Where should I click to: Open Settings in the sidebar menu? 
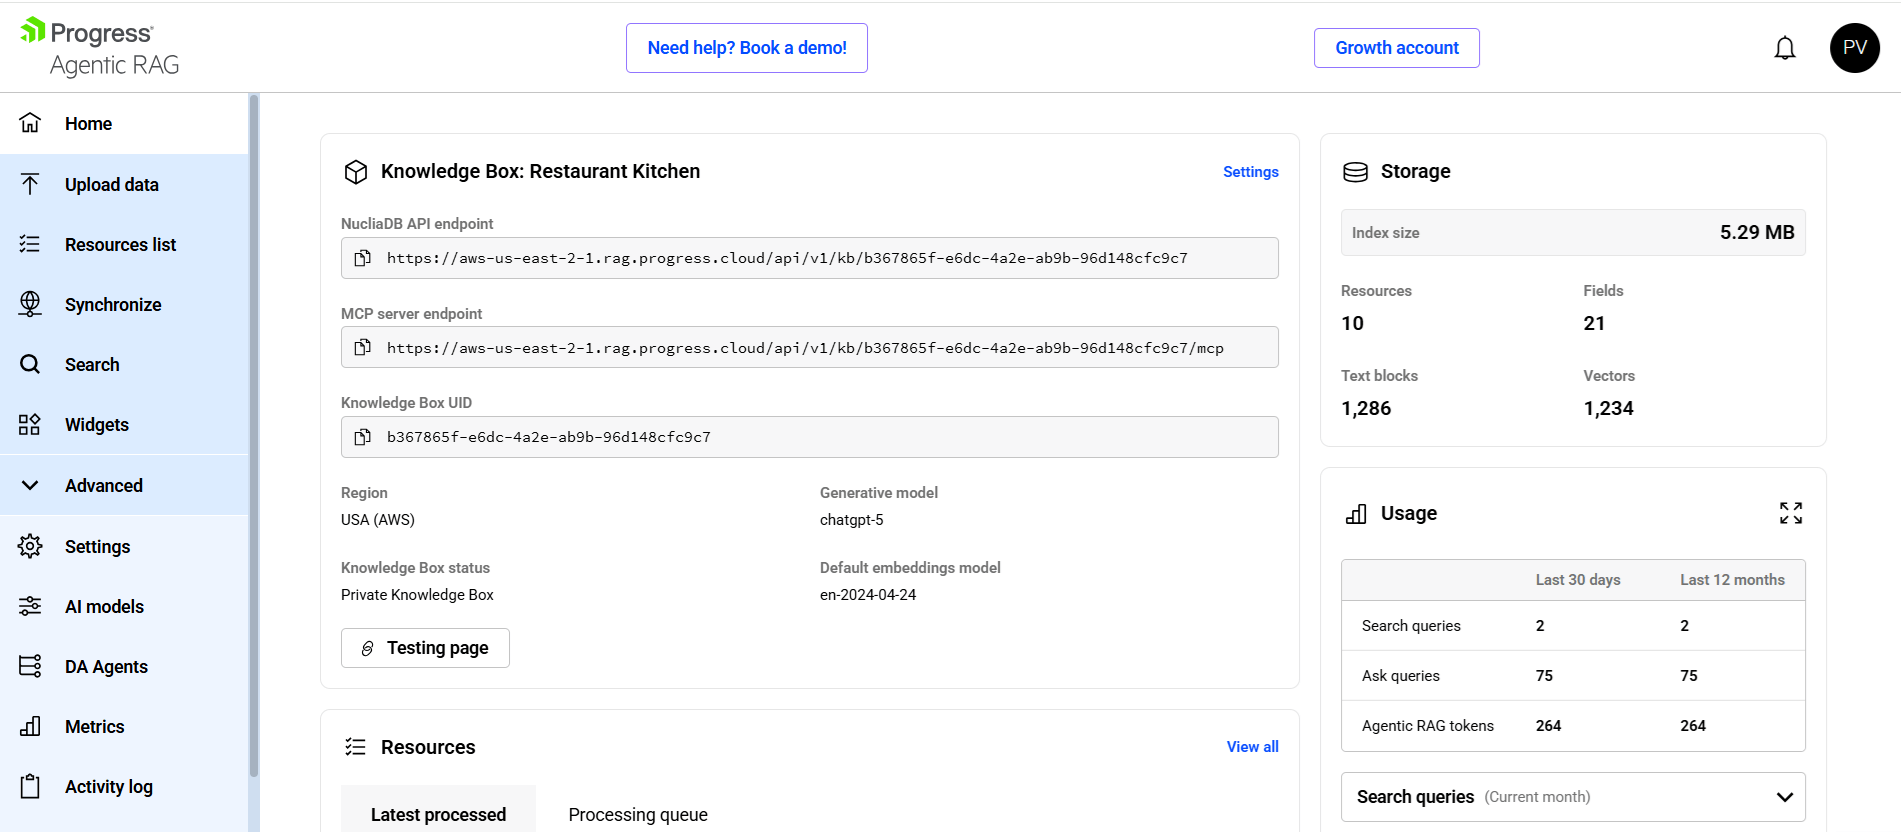pos(124,546)
